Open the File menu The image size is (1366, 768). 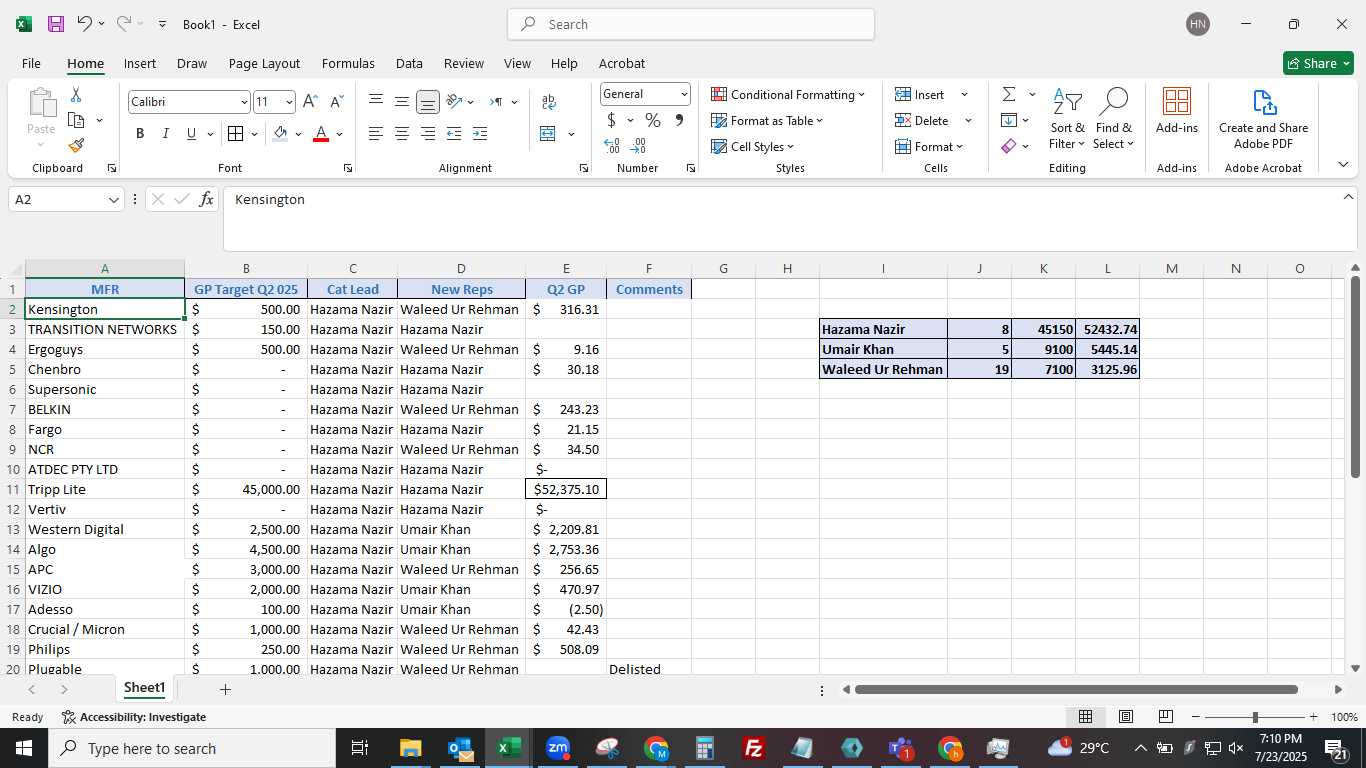(x=31, y=63)
